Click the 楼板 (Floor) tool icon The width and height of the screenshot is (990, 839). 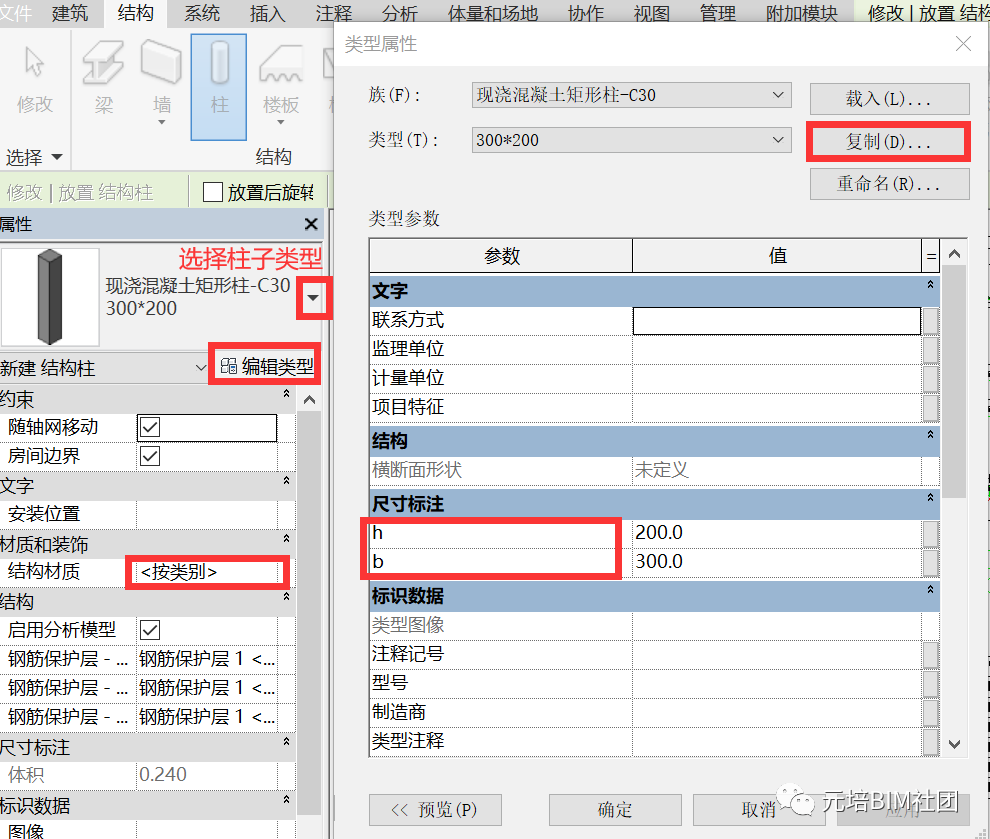[281, 63]
